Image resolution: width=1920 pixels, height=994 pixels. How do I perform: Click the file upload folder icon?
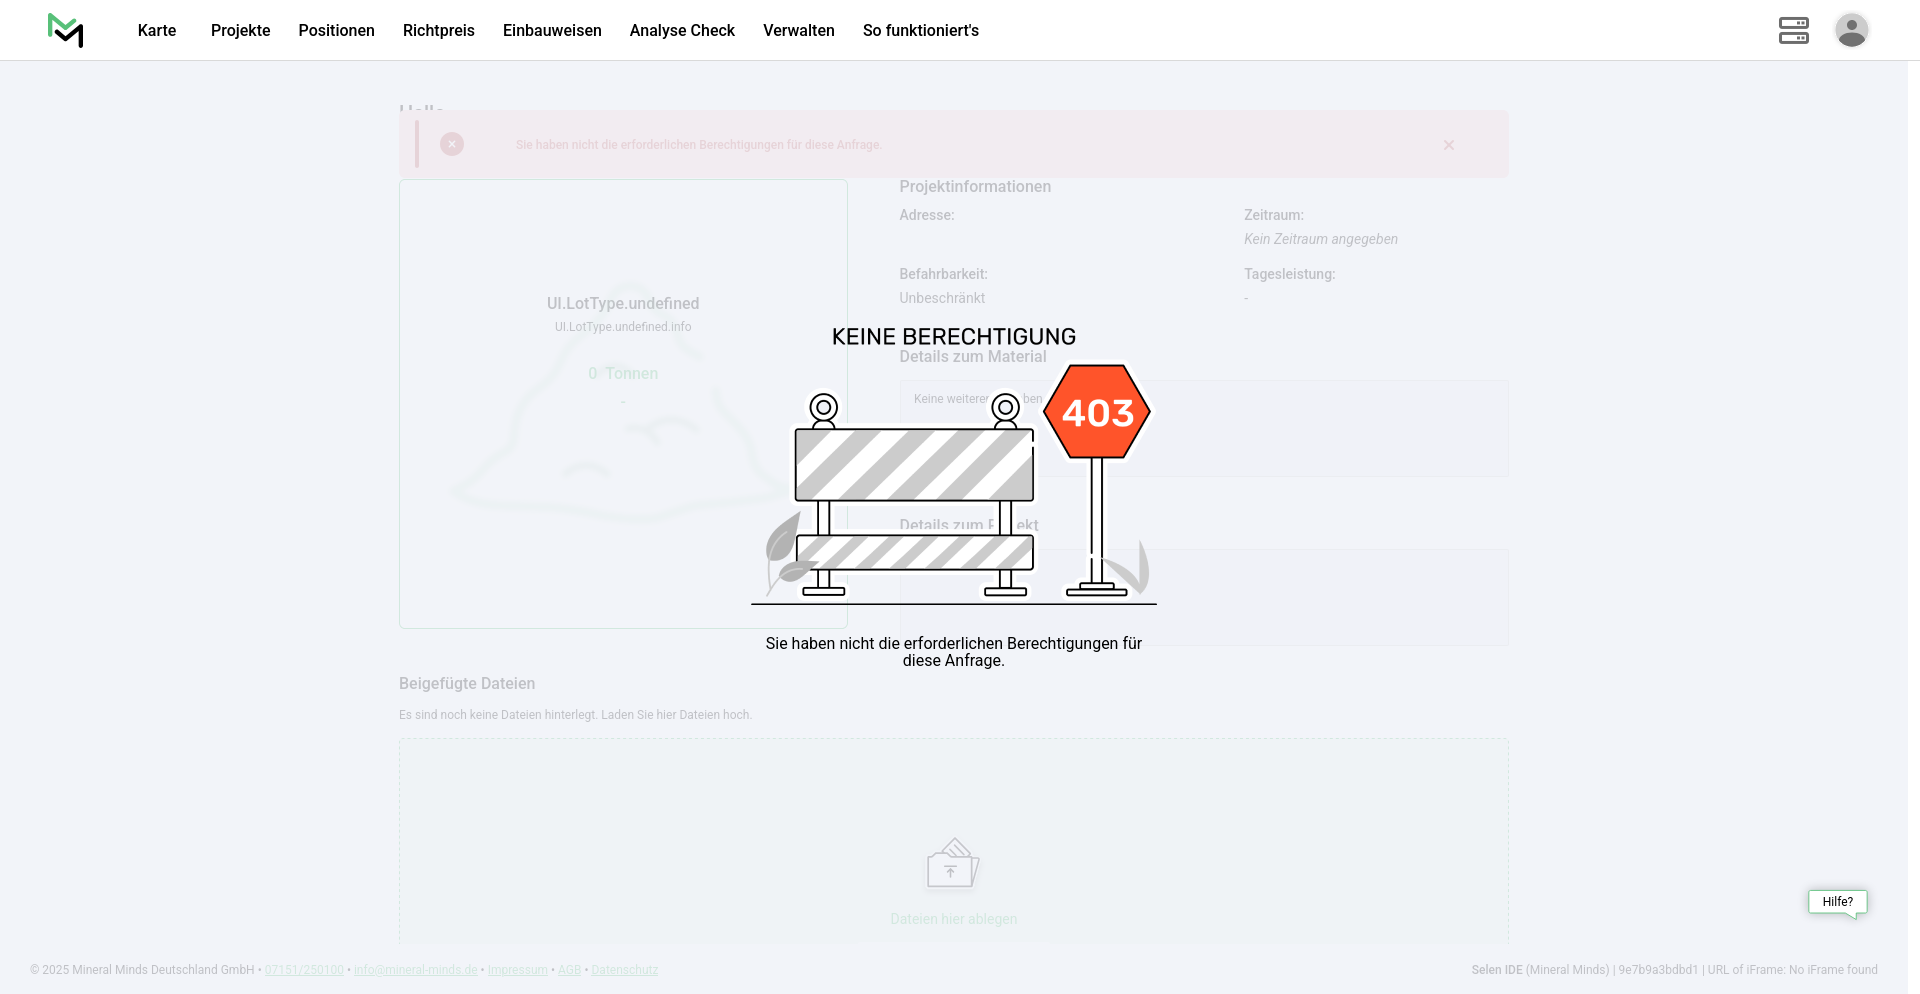coord(952,863)
